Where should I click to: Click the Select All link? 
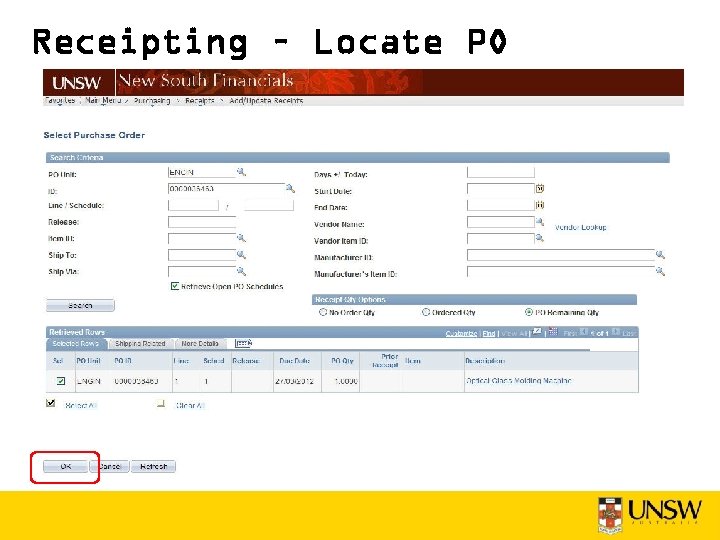pos(81,405)
